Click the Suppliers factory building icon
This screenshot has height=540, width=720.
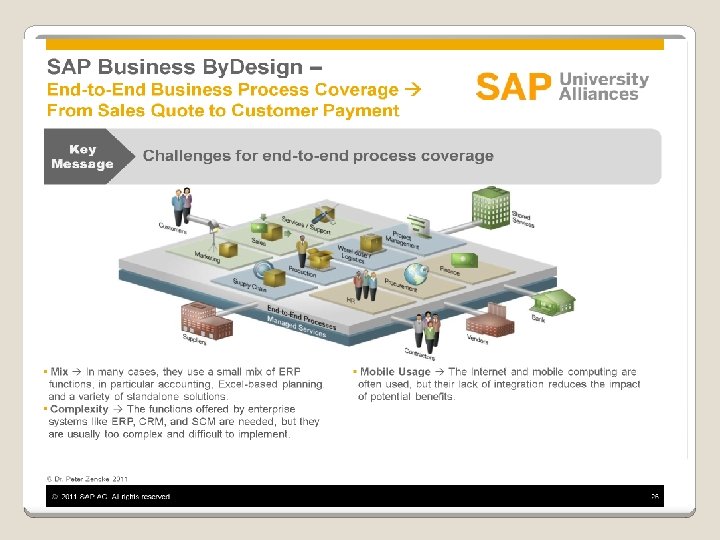pos(207,321)
